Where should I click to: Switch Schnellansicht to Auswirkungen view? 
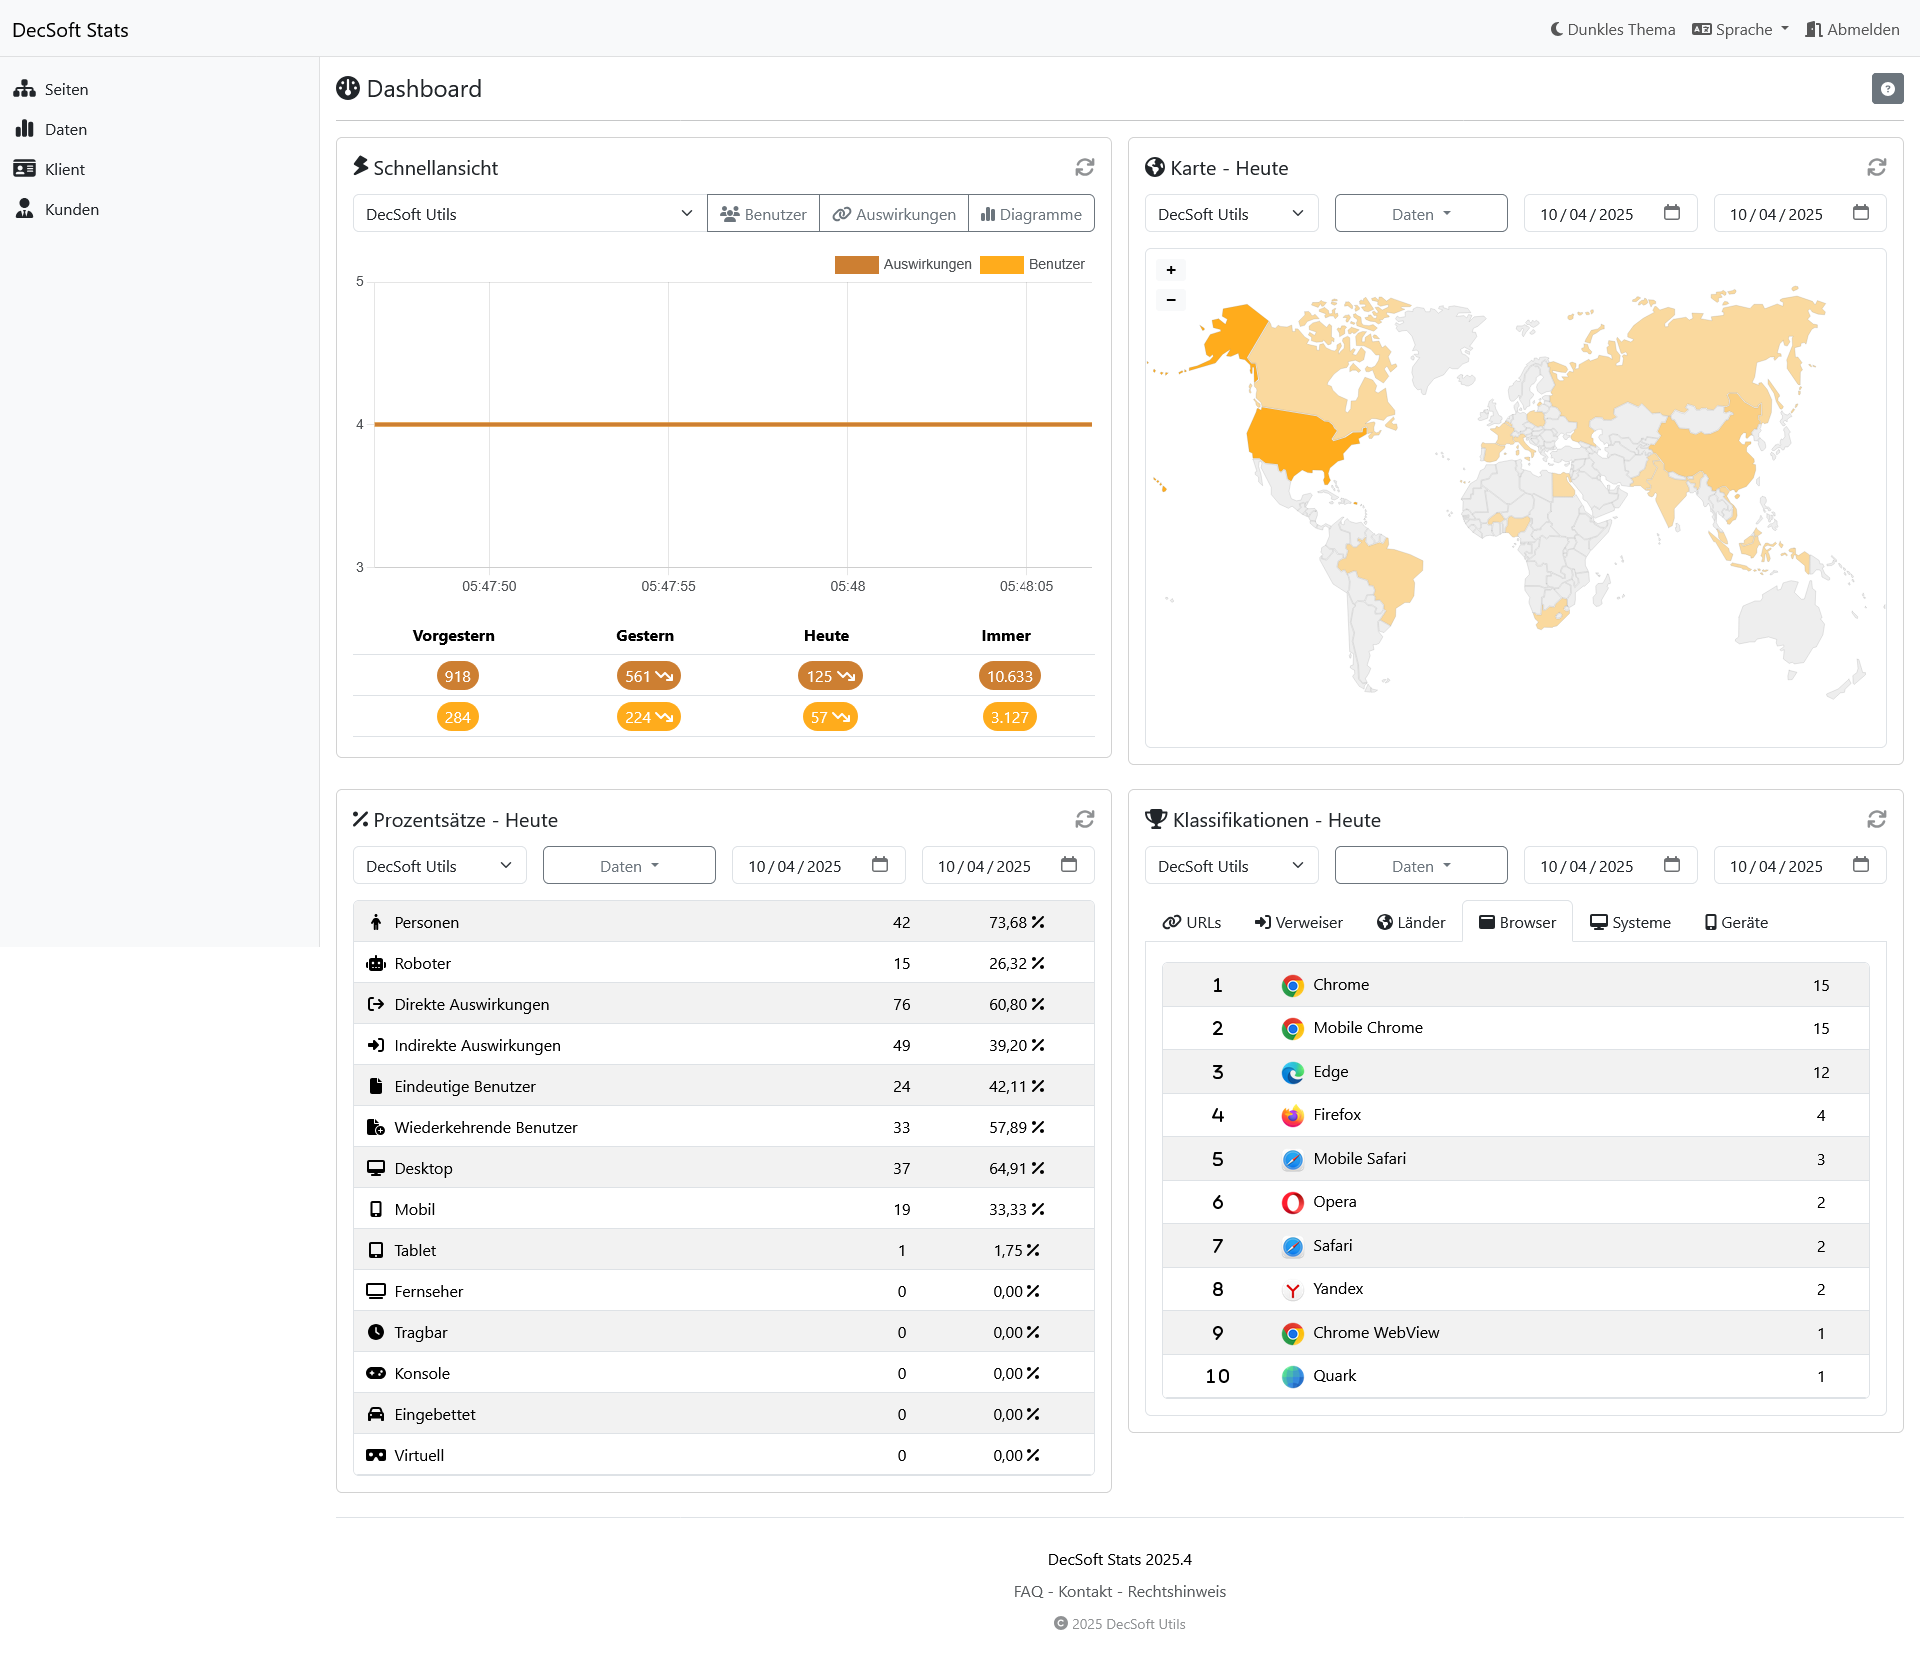(893, 213)
